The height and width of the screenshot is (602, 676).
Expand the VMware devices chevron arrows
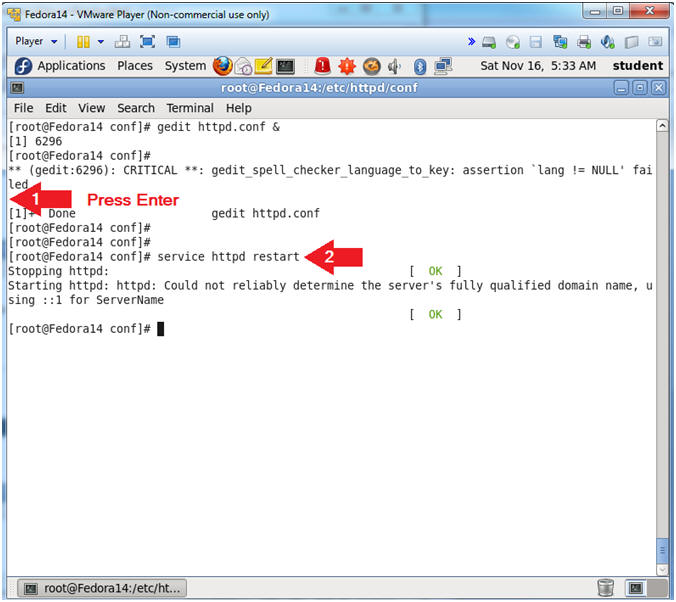[x=471, y=42]
